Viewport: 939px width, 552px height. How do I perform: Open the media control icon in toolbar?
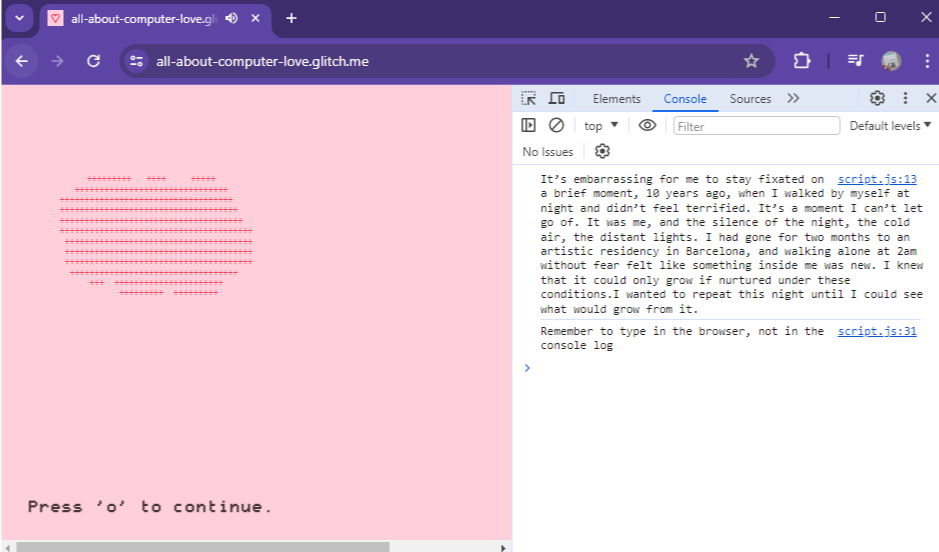(855, 61)
